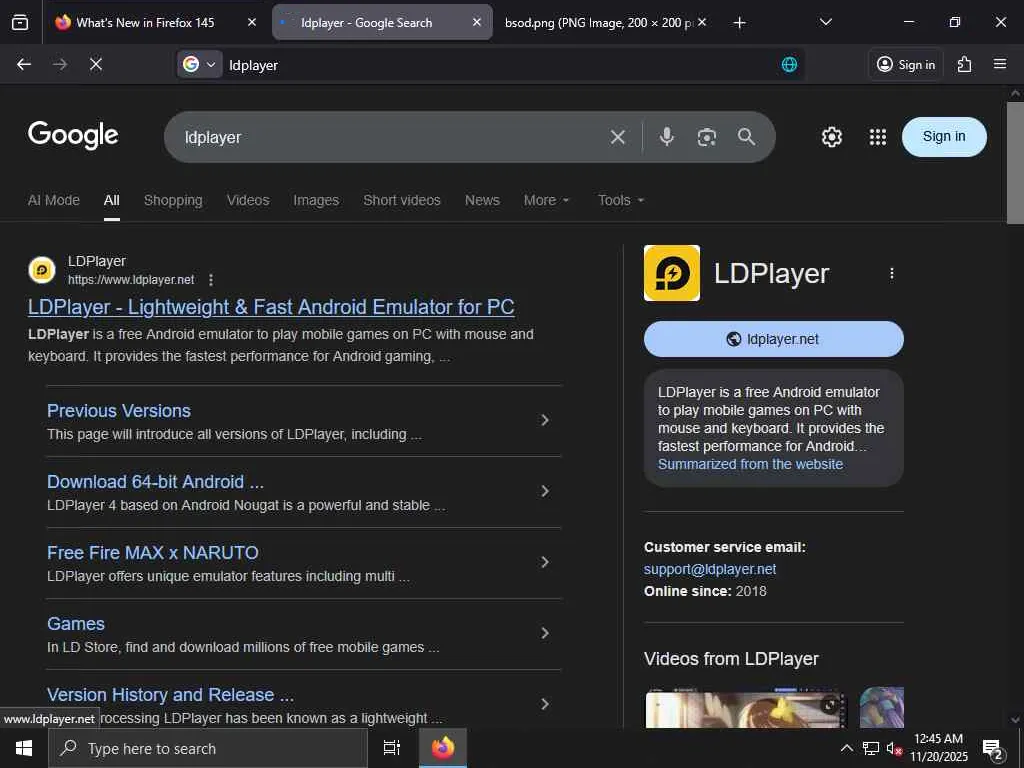Open the Windows Start menu

[x=24, y=748]
